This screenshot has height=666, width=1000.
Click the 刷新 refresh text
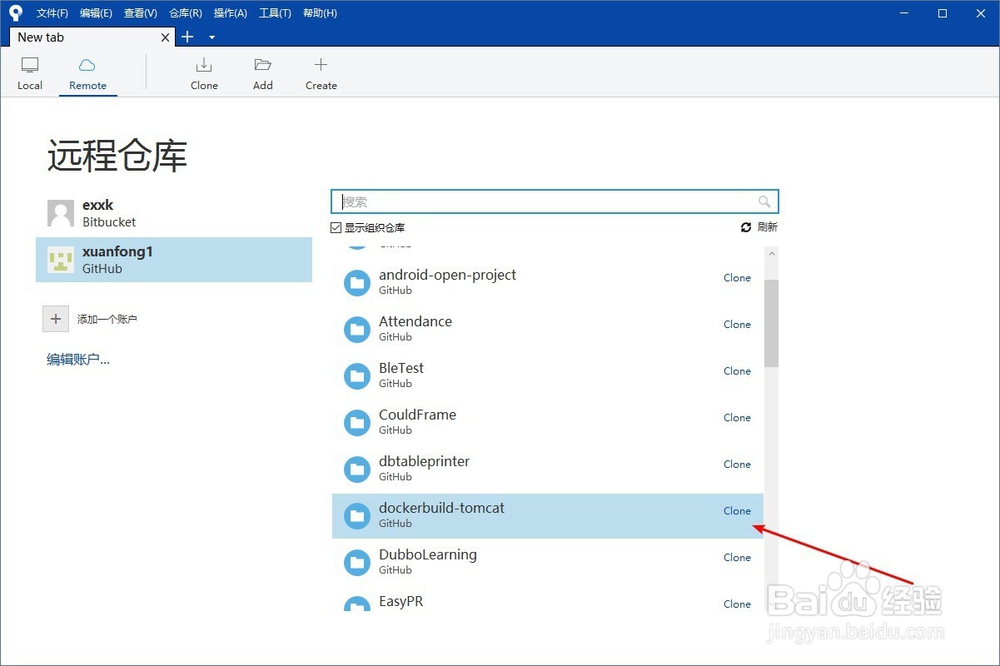click(x=767, y=227)
